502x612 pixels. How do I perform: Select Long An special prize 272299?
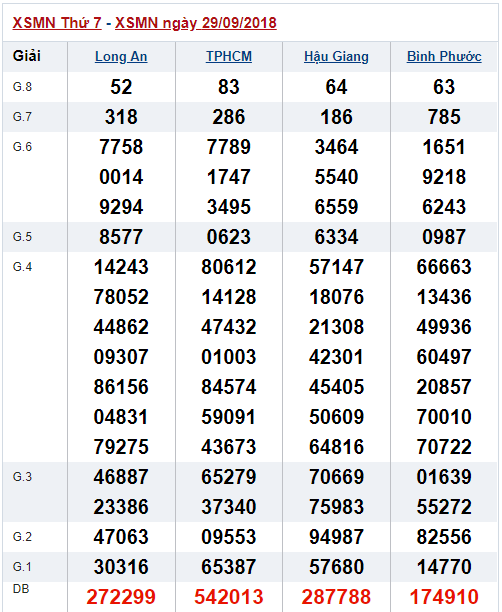coord(121,597)
